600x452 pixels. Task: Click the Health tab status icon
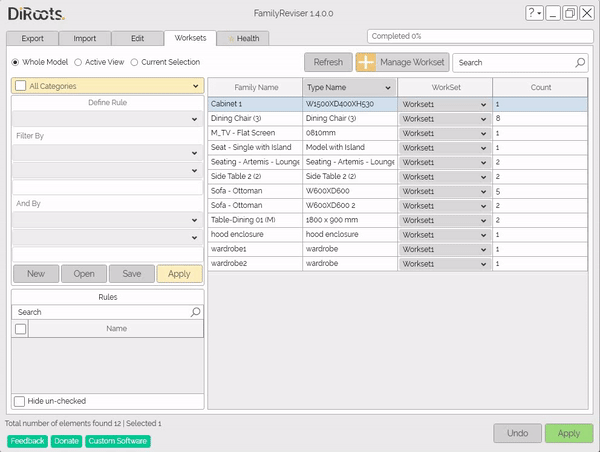(x=232, y=39)
